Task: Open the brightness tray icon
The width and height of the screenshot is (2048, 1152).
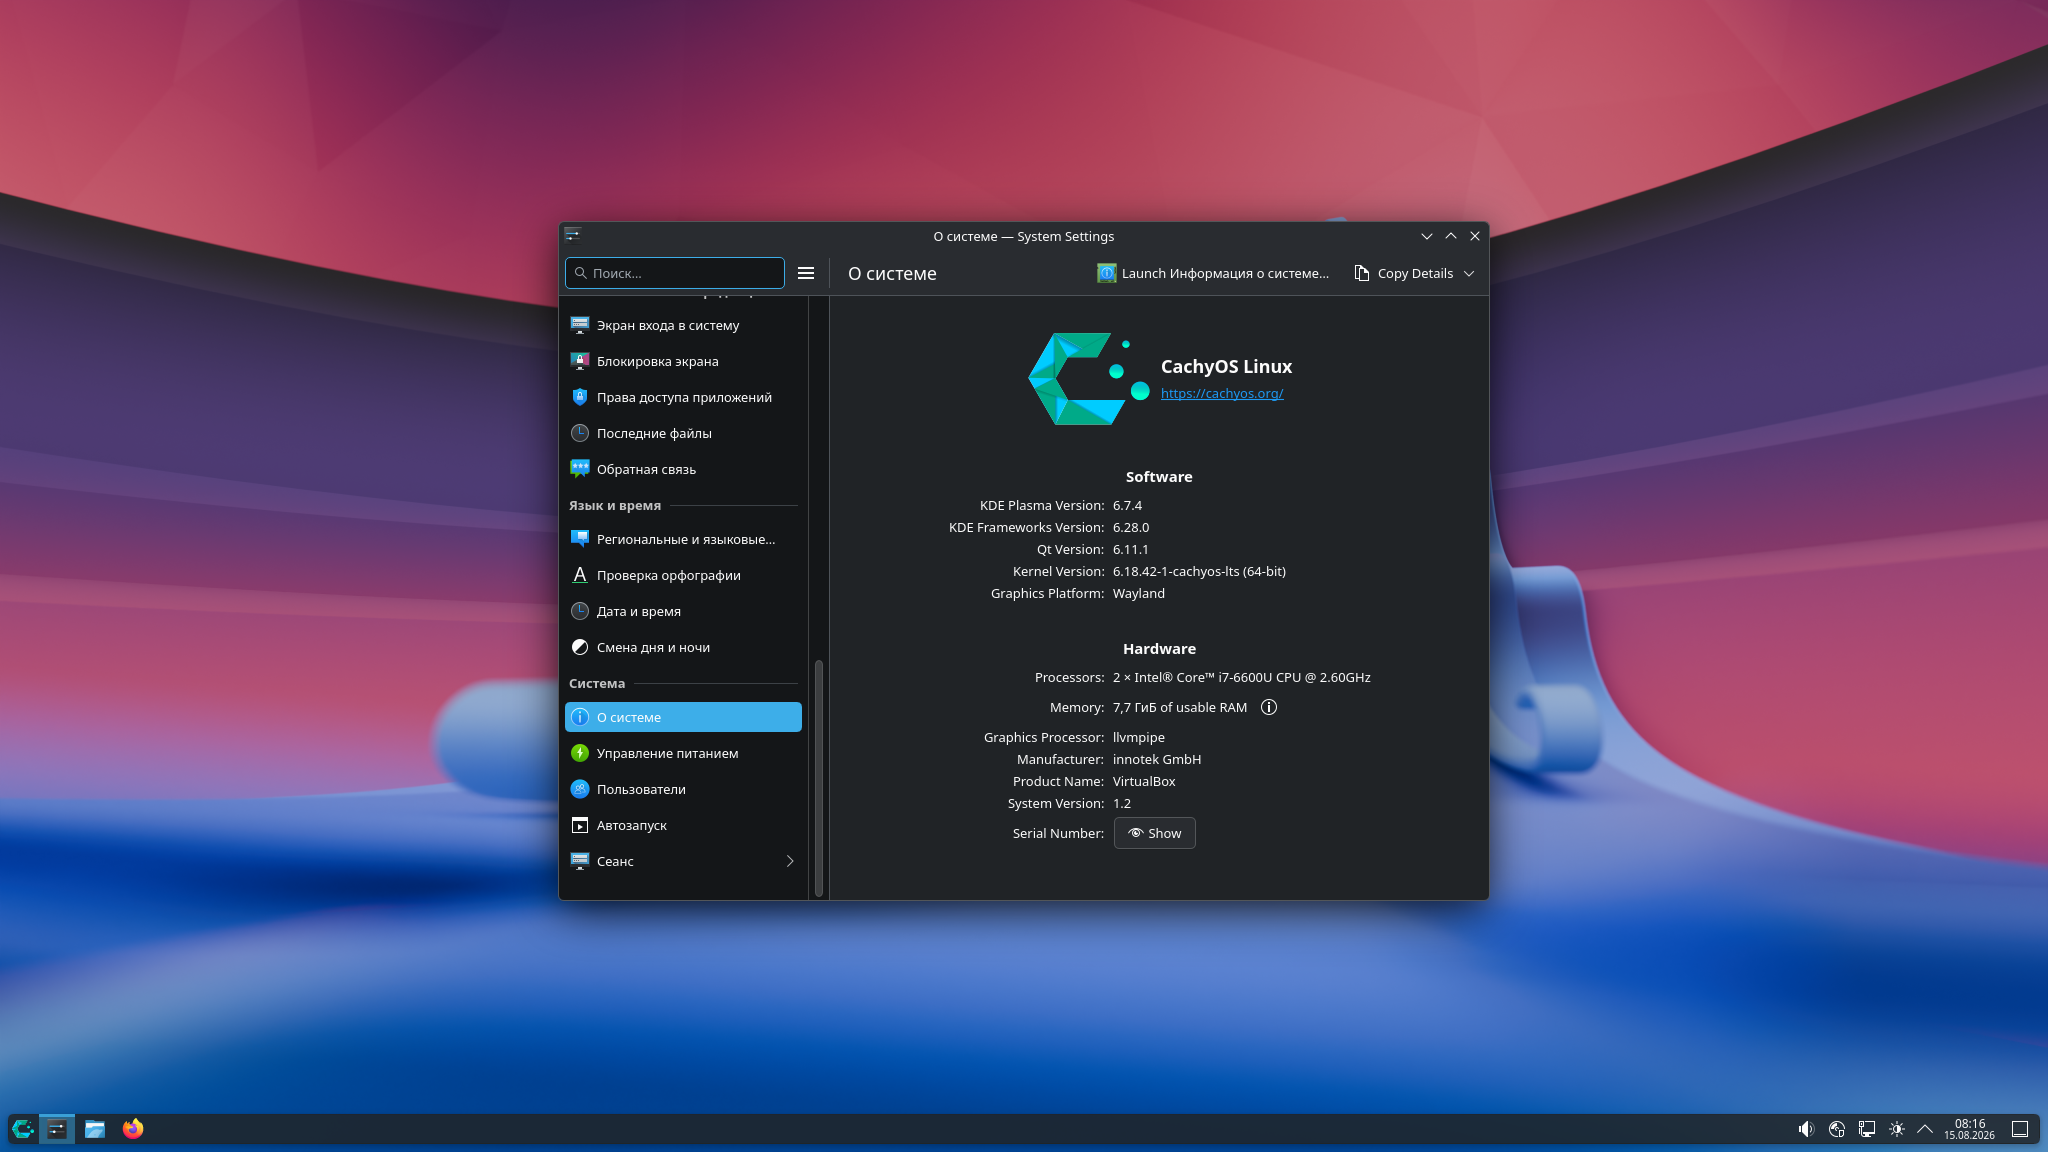Action: (x=1897, y=1129)
